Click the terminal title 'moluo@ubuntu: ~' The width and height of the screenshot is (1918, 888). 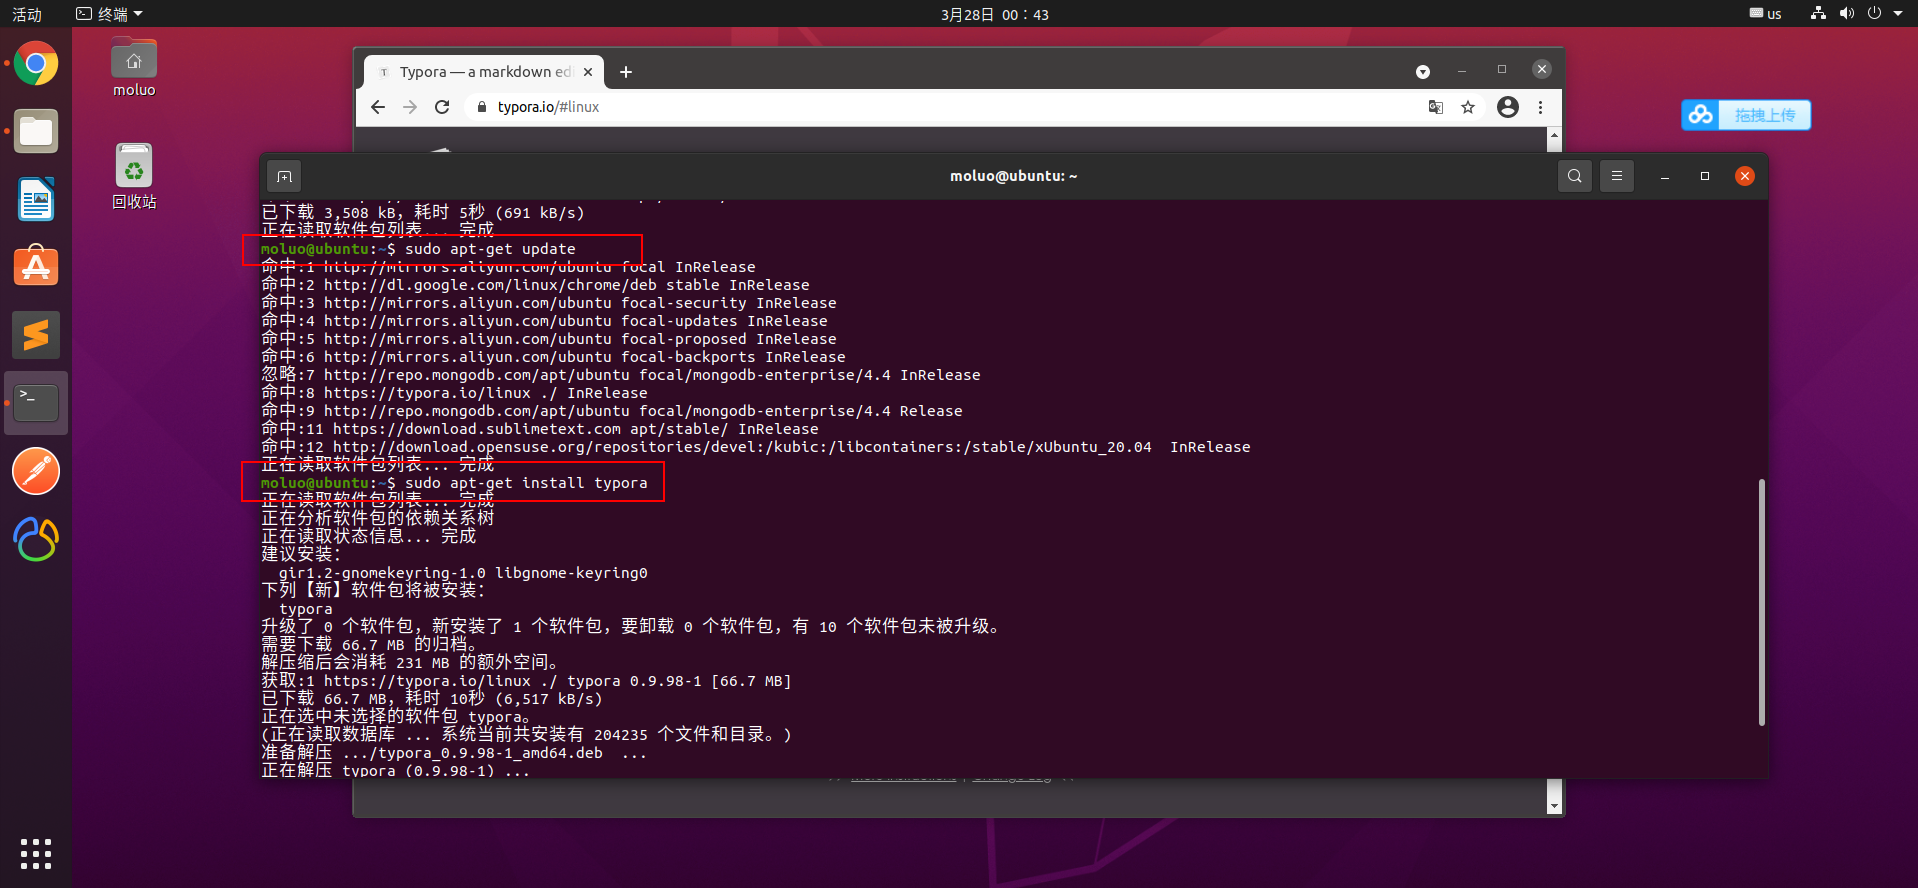click(1014, 176)
